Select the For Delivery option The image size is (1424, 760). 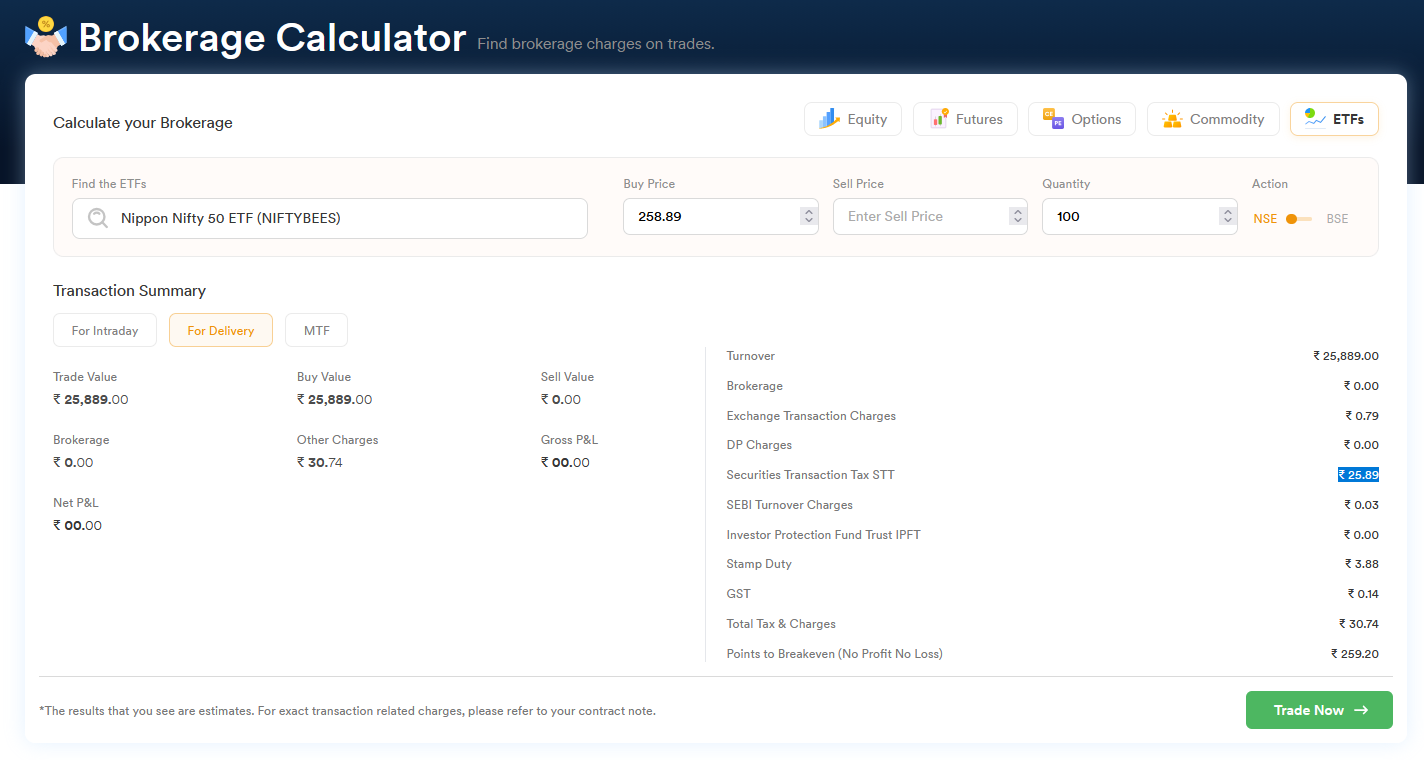[221, 331]
